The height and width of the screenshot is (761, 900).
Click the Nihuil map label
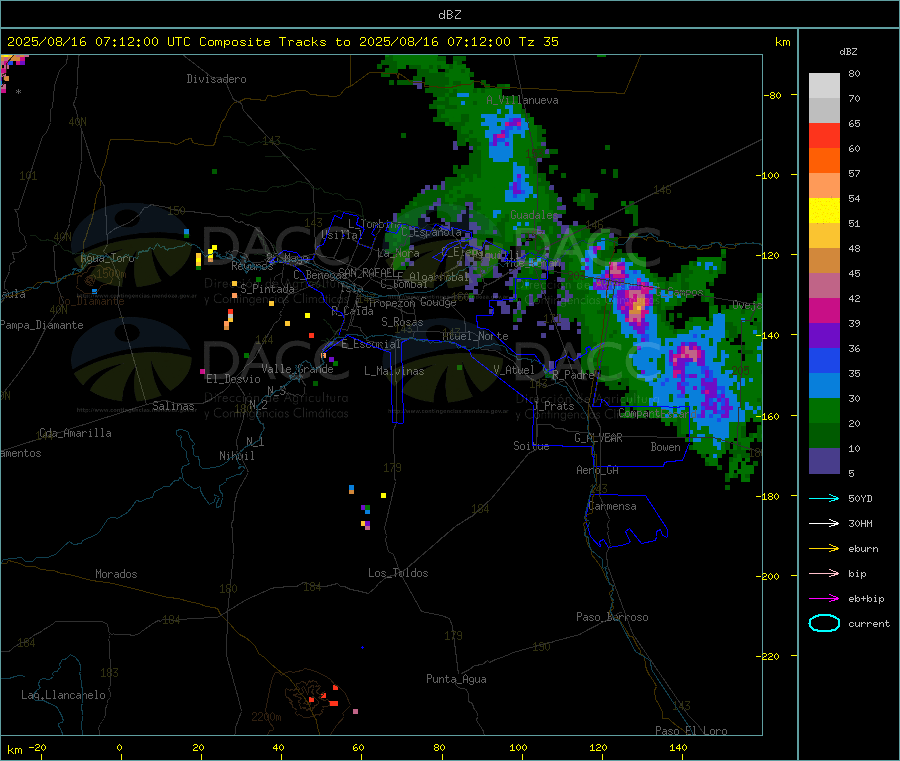pos(236,456)
